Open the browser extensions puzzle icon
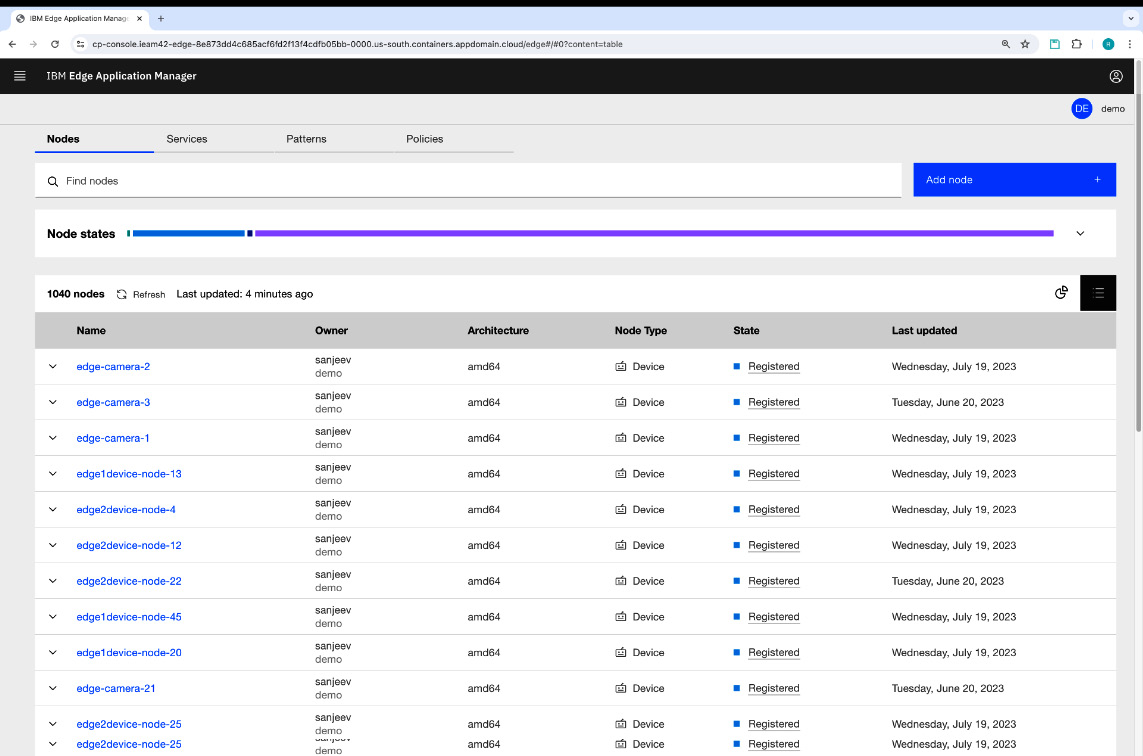1143x756 pixels. pyautogui.click(x=1077, y=44)
